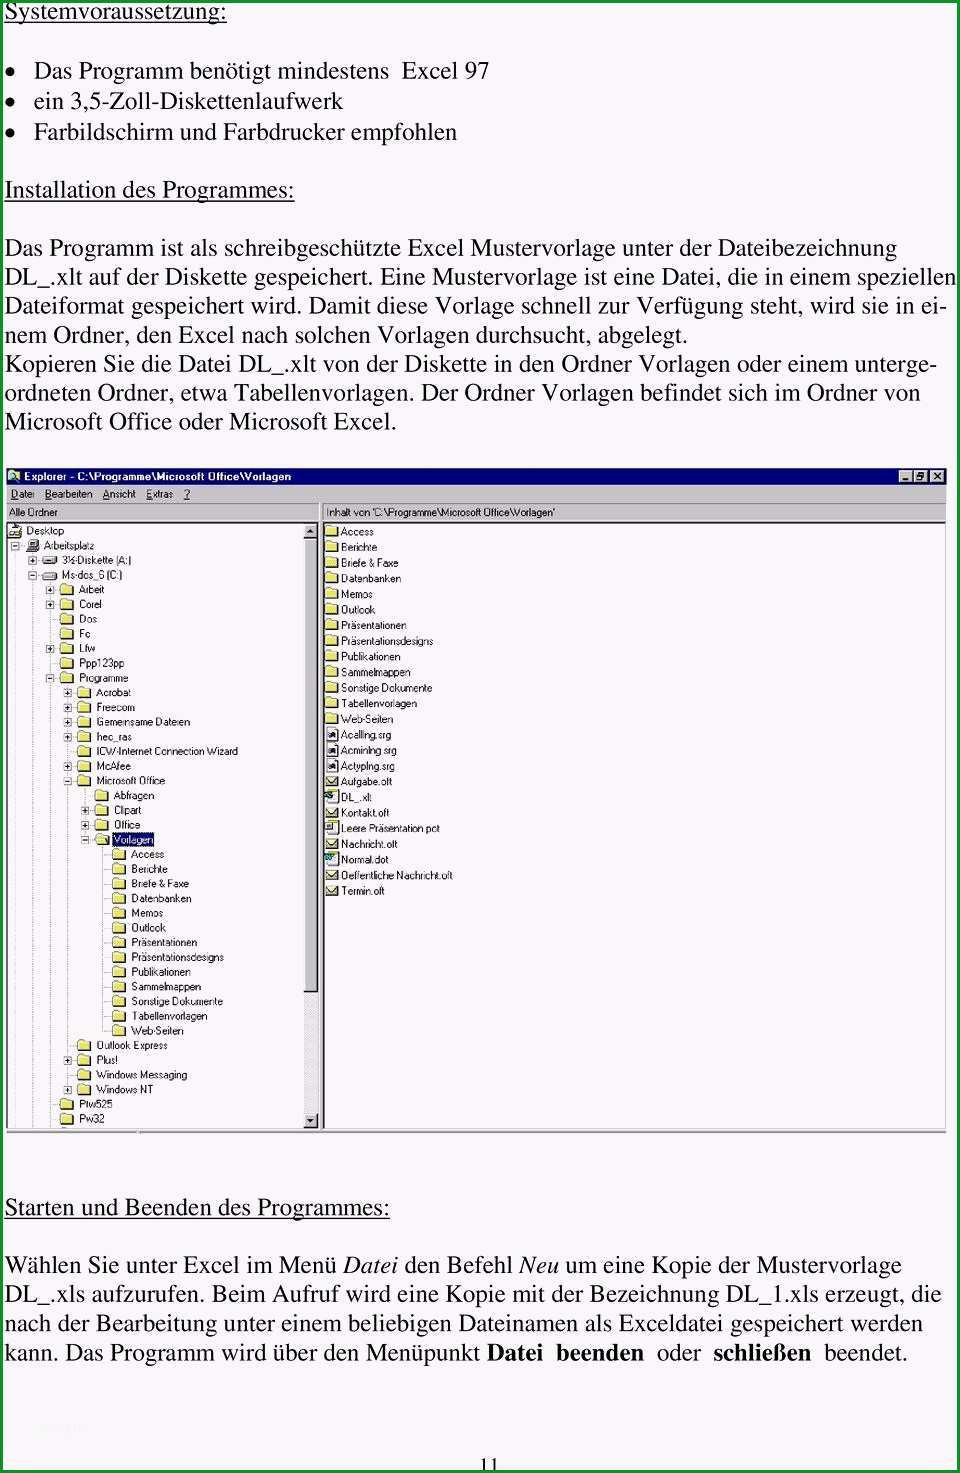Click the Outlook Express folder icon in the tree
The image size is (960, 1473).
[84, 1046]
